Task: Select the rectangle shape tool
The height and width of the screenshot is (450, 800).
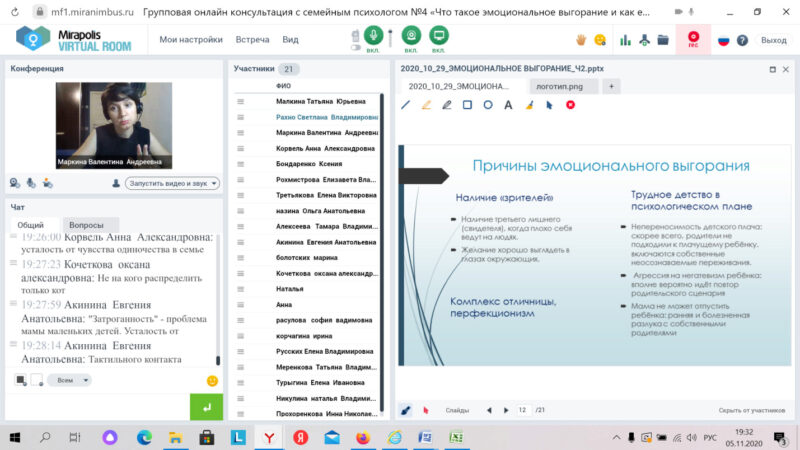Action: [x=467, y=105]
